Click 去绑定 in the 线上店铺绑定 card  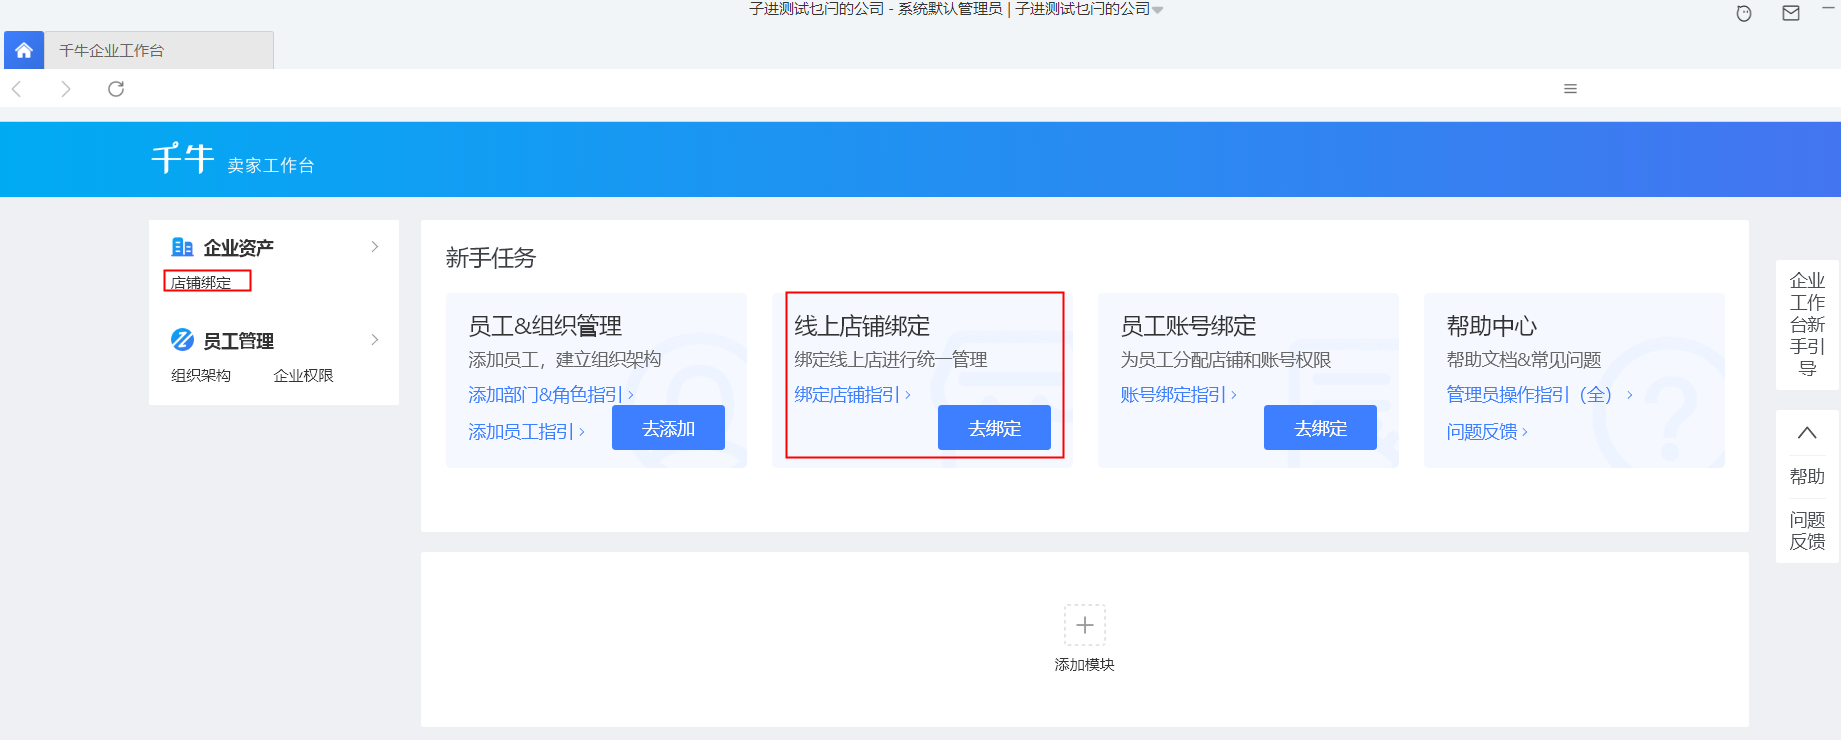994,428
